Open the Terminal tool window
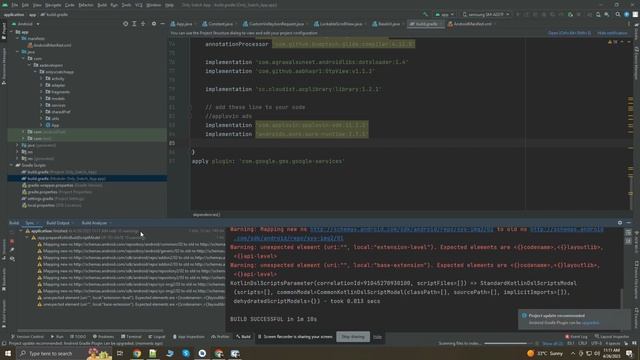Image resolution: width=640 pixels, height=360 pixels. point(131,337)
